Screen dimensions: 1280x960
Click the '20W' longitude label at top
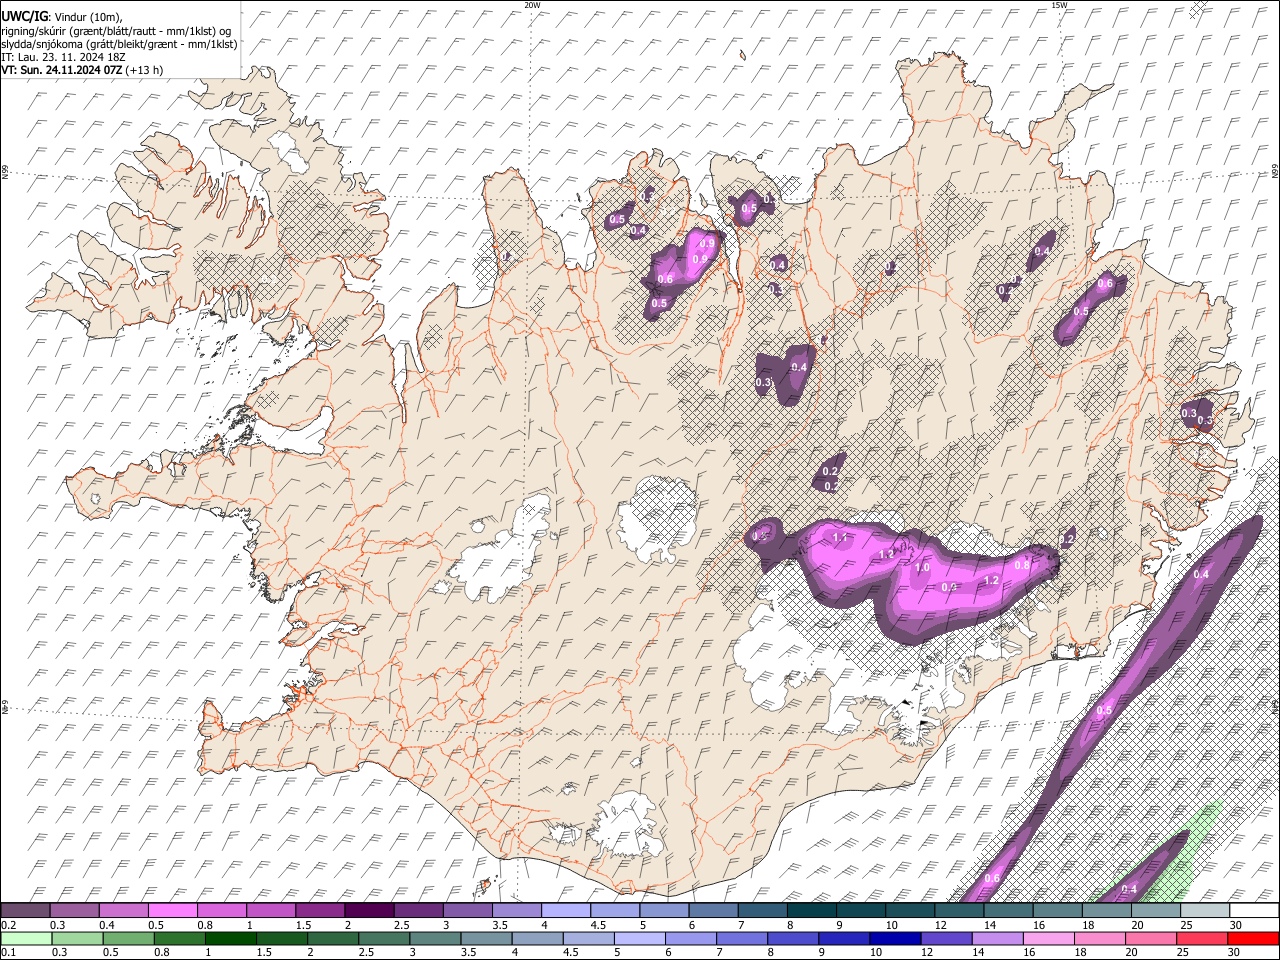tap(532, 5)
